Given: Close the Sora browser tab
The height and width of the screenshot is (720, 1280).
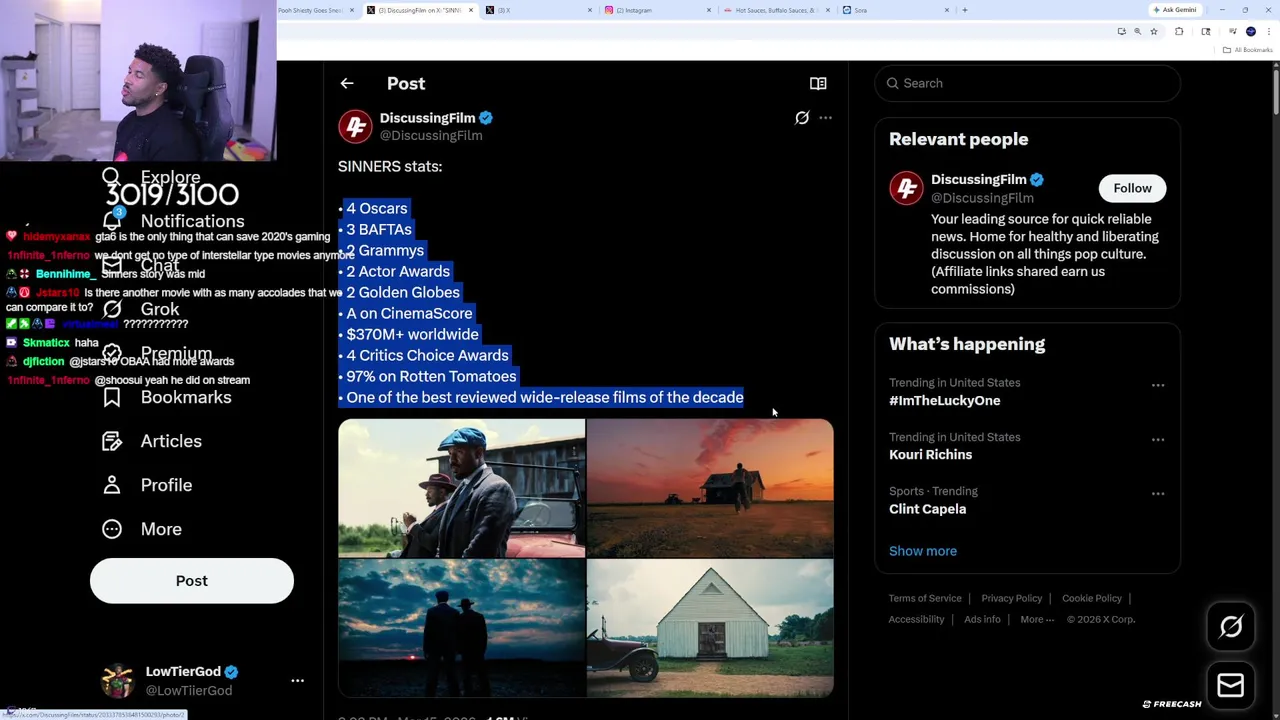Looking at the screenshot, I should point(947,10).
